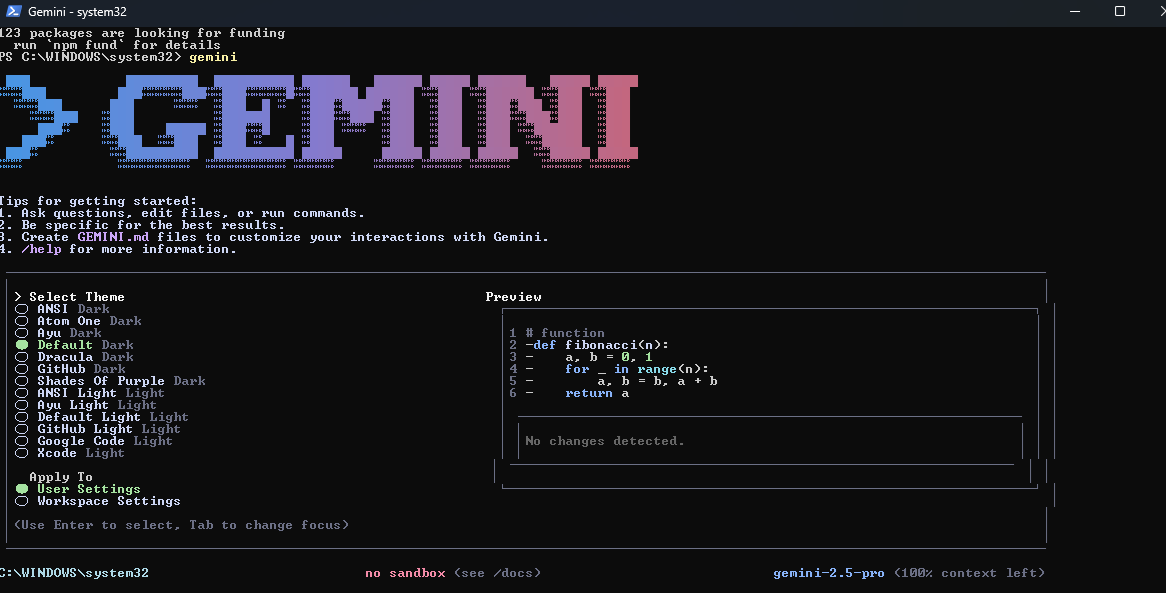The width and height of the screenshot is (1166, 593).
Task: Click the 'def fibonacci(n):' preview line
Action: (601, 344)
